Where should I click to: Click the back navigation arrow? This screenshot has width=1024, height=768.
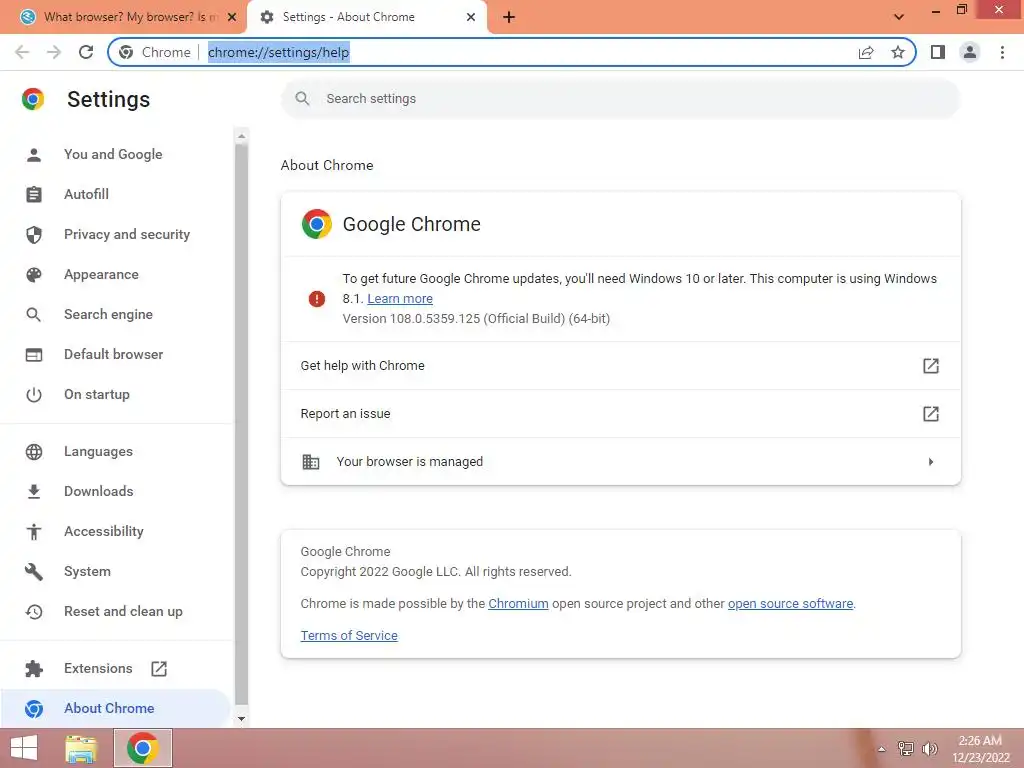[x=22, y=52]
